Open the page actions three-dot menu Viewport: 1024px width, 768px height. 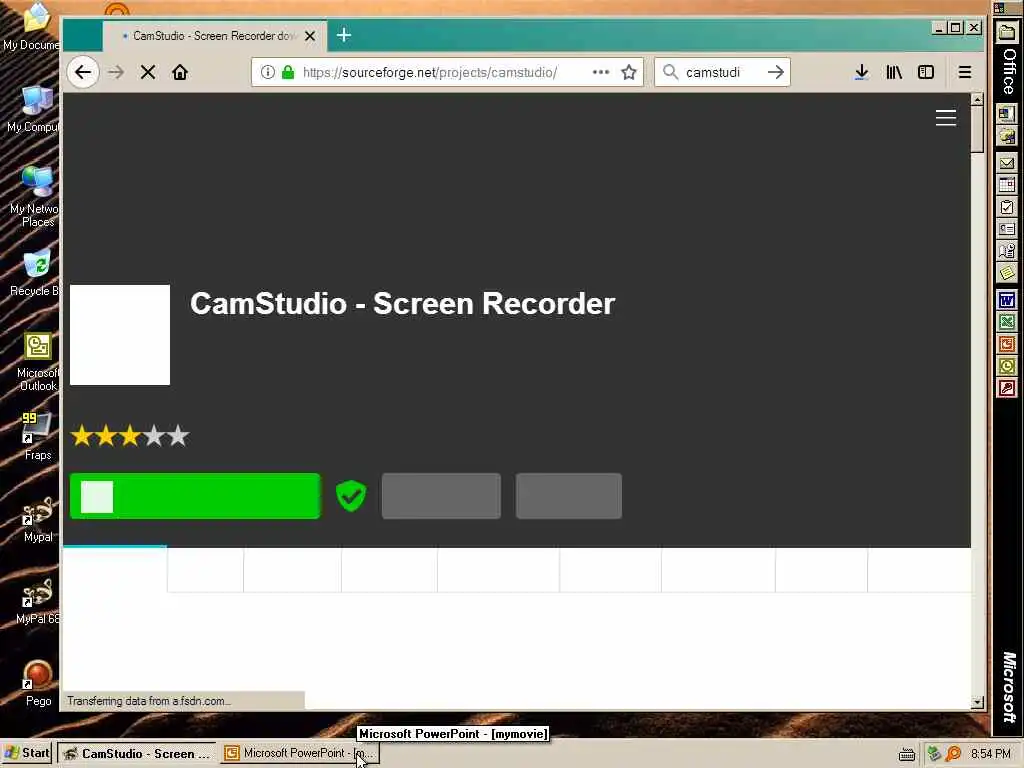pyautogui.click(x=601, y=72)
